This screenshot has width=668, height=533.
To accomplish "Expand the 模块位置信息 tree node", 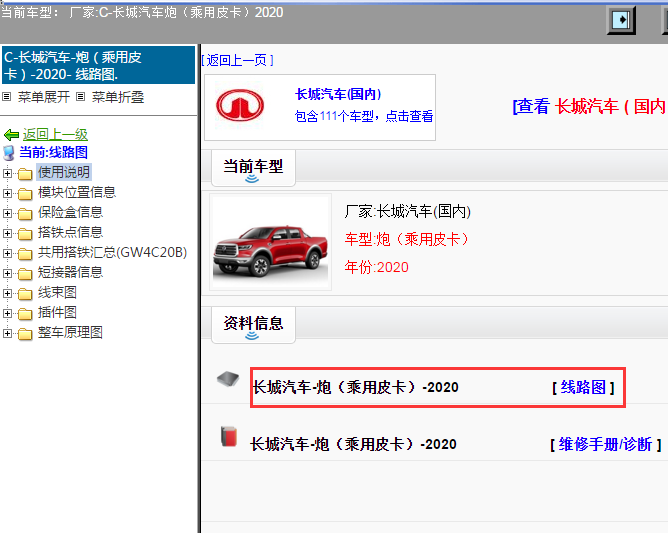I will [x=7, y=193].
